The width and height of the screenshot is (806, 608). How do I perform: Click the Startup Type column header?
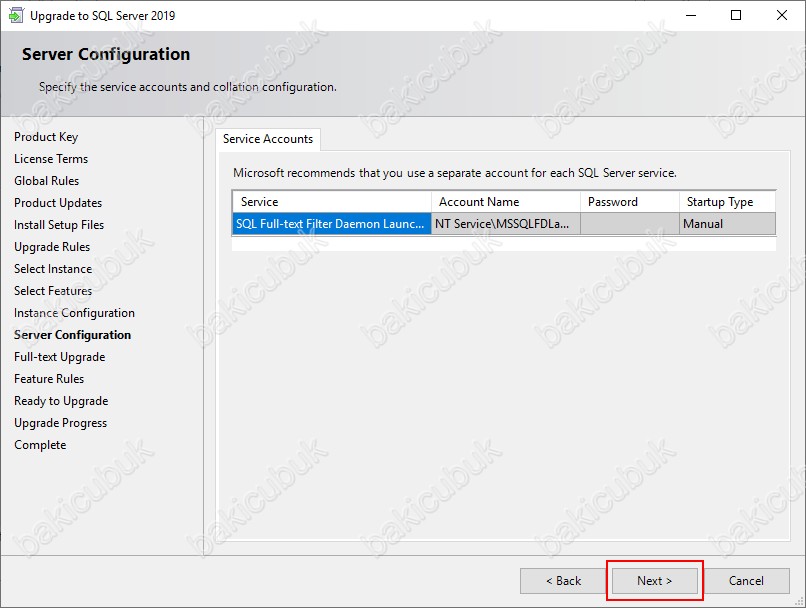click(x=727, y=201)
